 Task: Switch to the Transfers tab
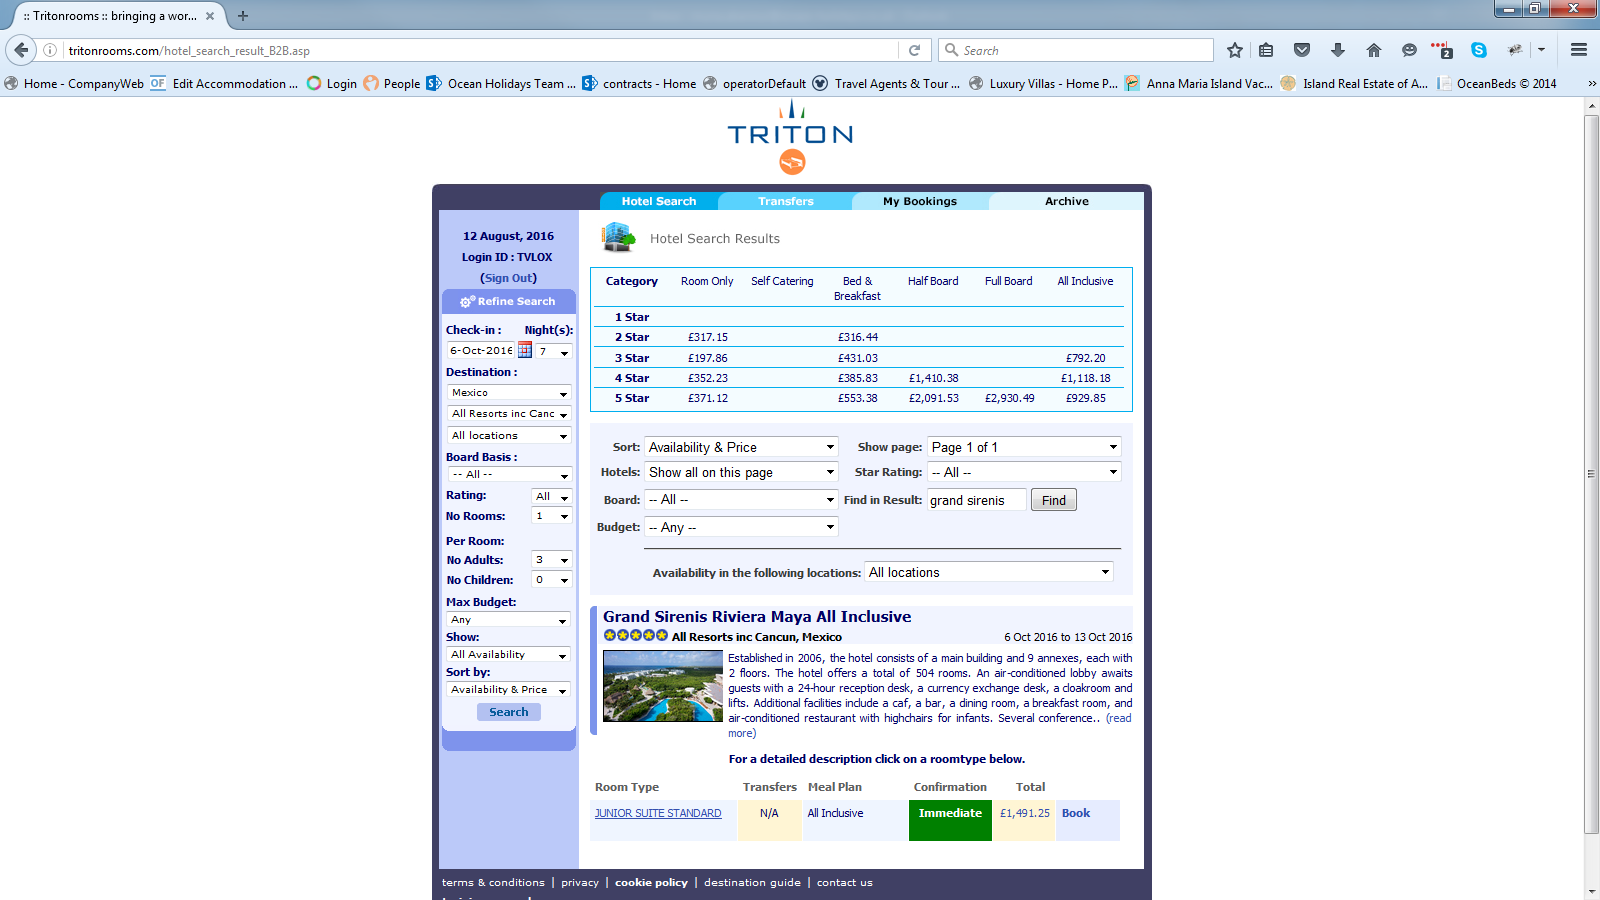(x=786, y=201)
